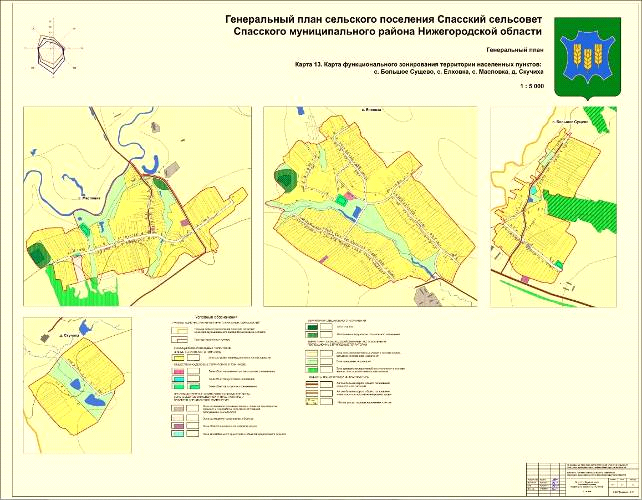Click the bright cyan zone swatch in legend
The width and height of the screenshot is (642, 500).
179,378
